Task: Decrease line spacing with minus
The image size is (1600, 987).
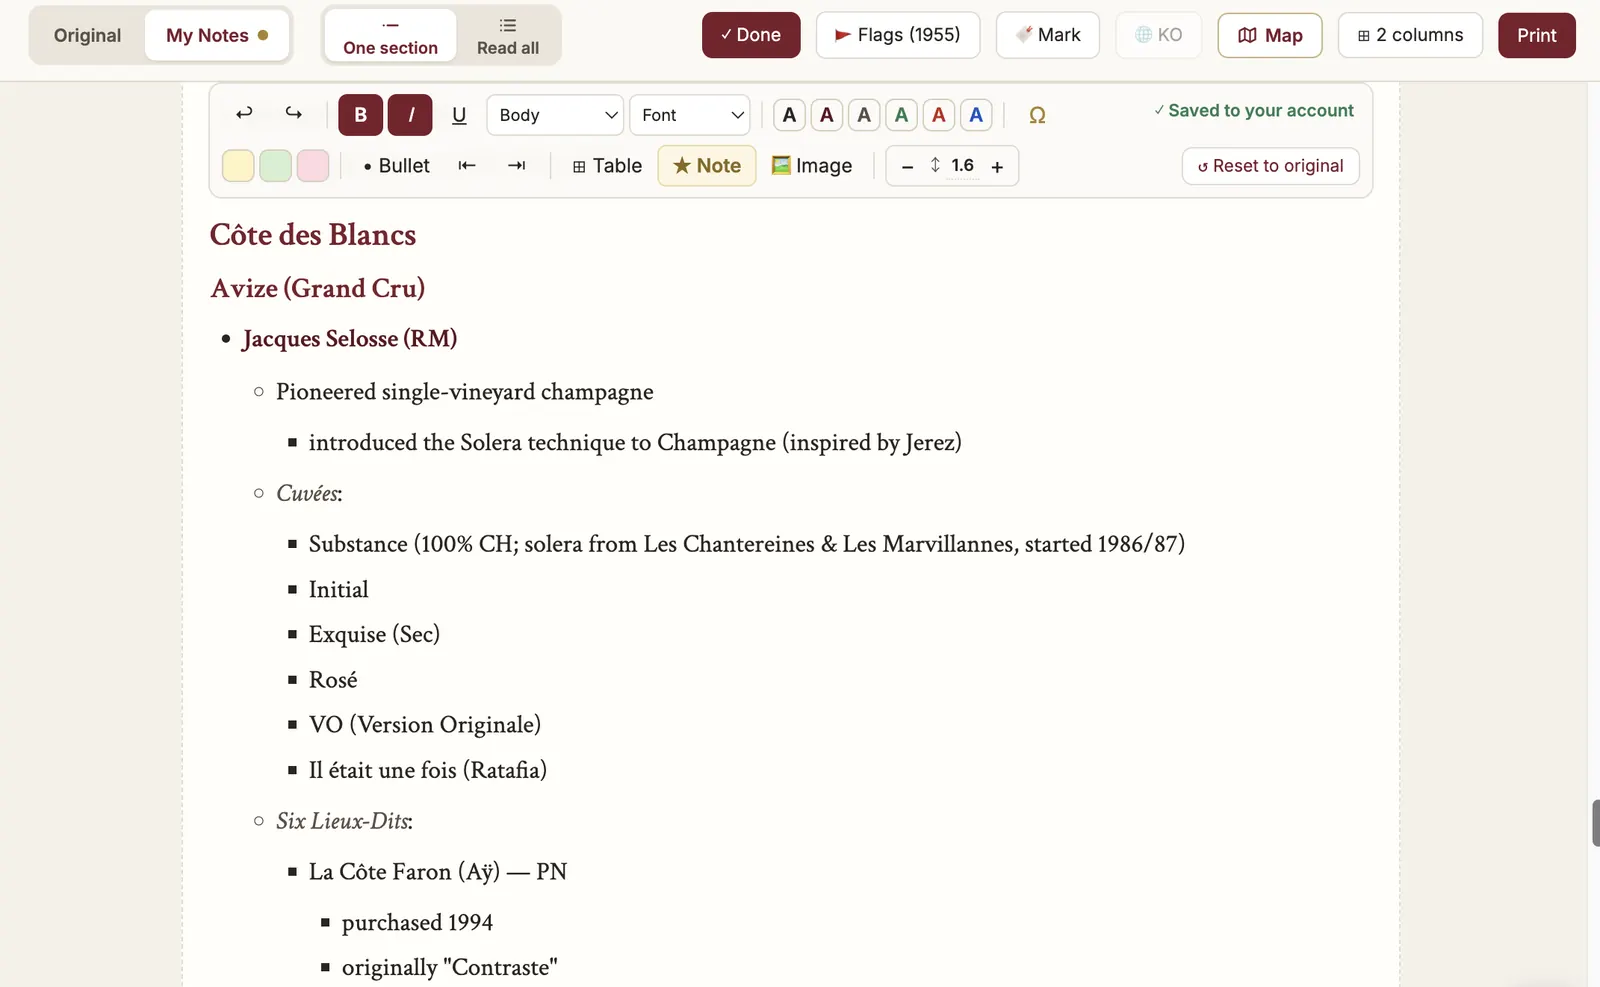Action: (907, 167)
